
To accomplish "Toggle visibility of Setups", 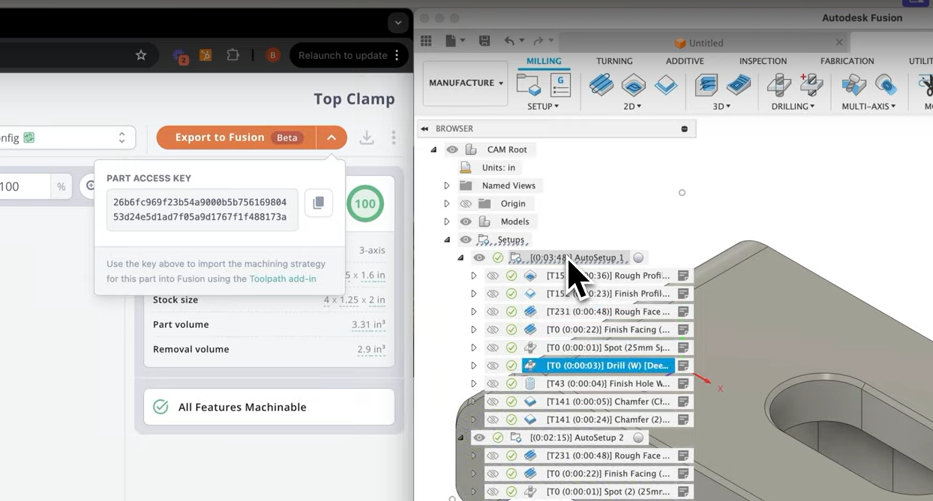I will tap(465, 240).
